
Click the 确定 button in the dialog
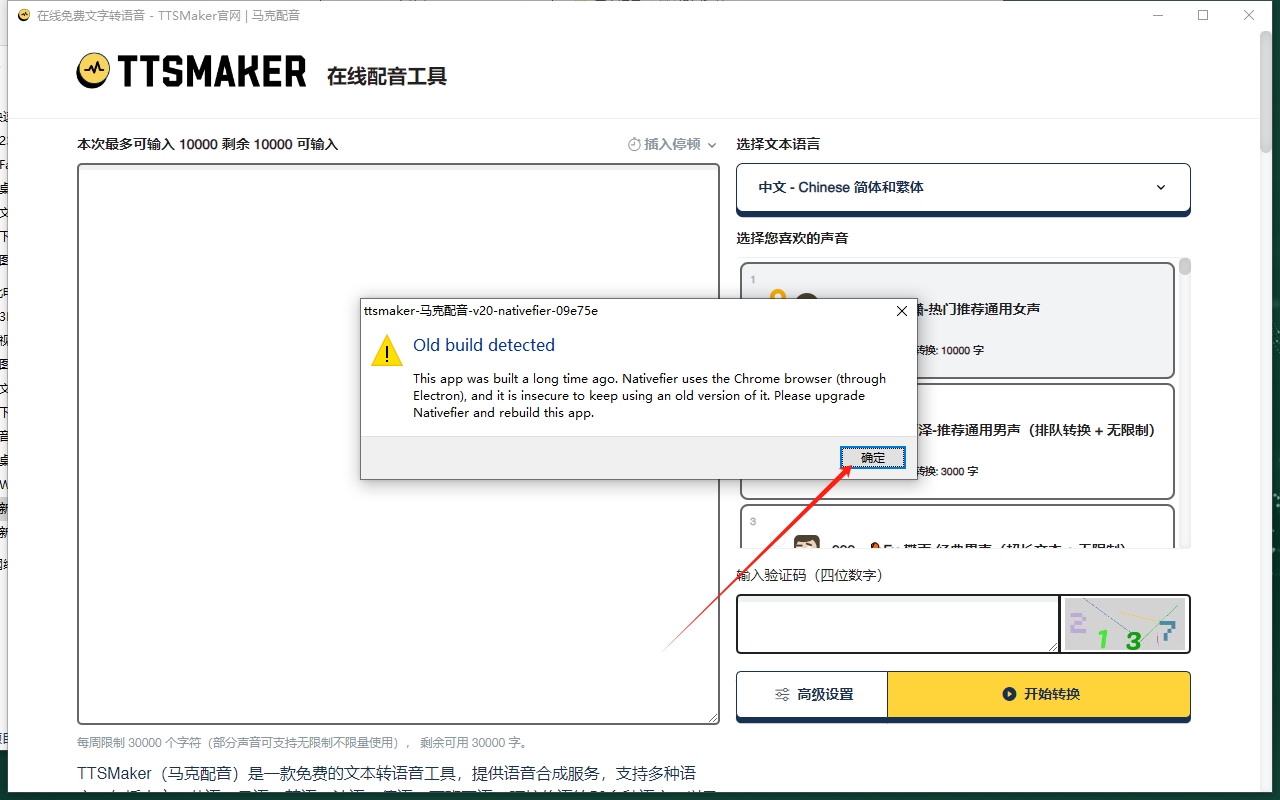click(x=873, y=457)
